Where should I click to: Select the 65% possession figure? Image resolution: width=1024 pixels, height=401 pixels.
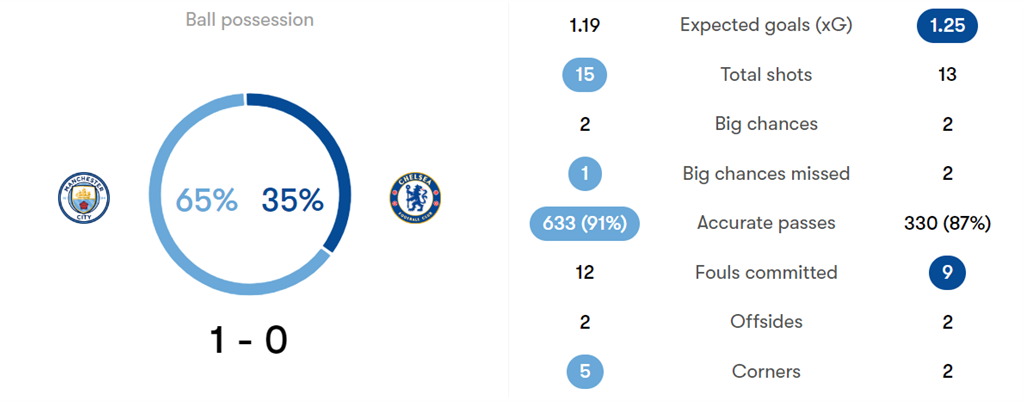pos(207,200)
